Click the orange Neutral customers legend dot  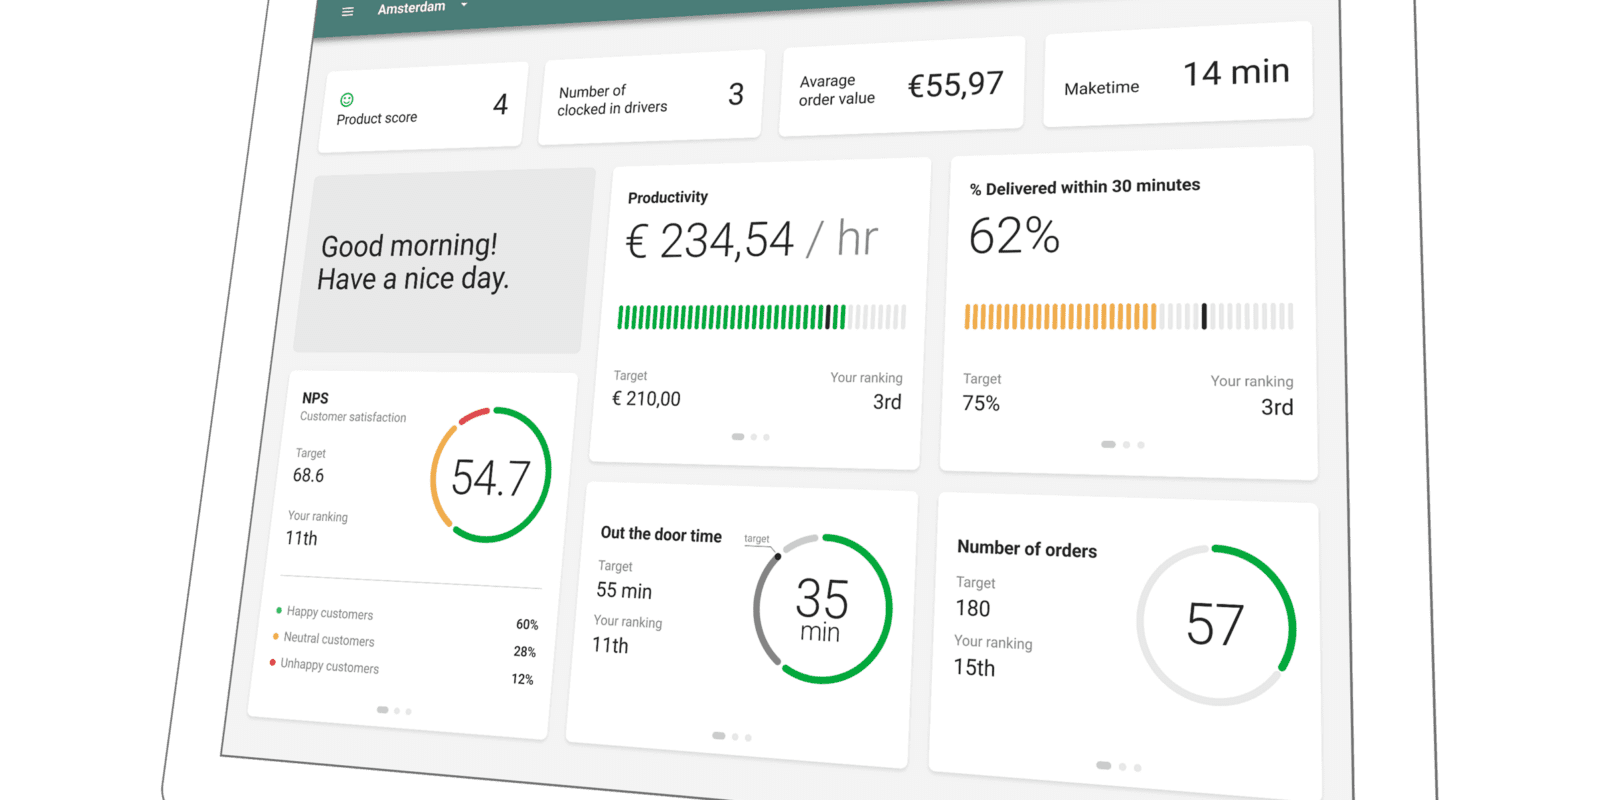[x=276, y=636]
